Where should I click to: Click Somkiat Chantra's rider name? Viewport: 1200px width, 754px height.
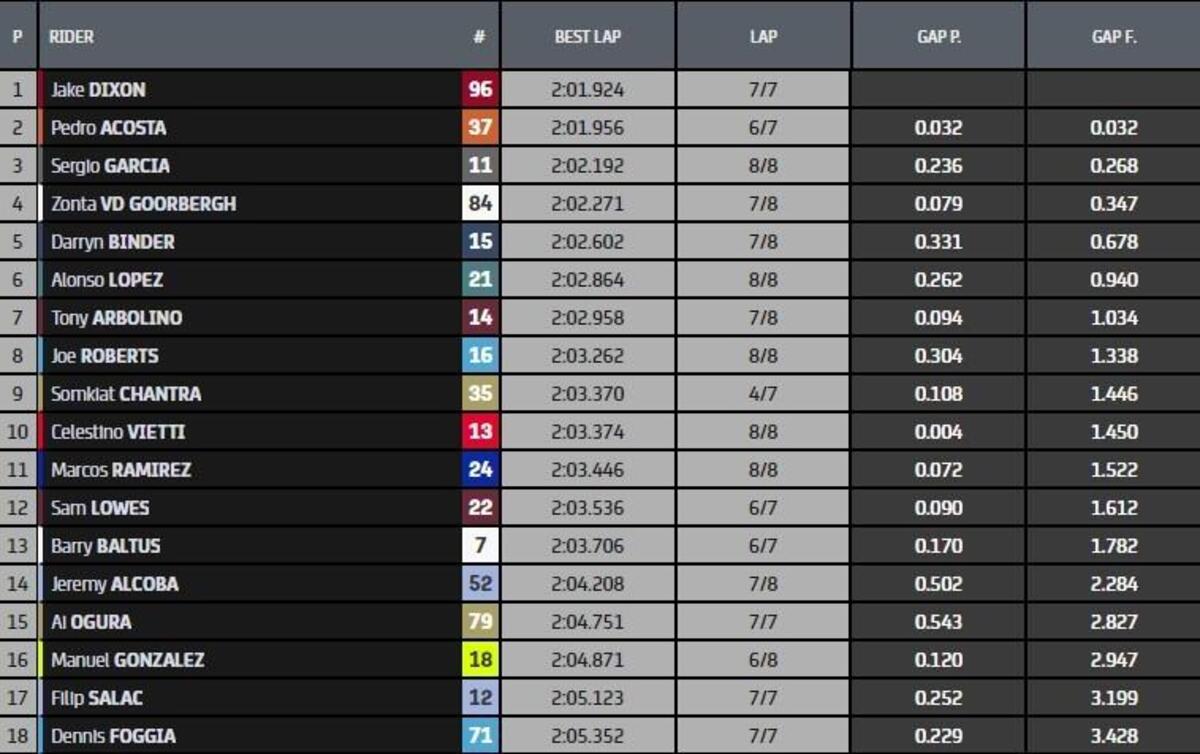(x=125, y=394)
